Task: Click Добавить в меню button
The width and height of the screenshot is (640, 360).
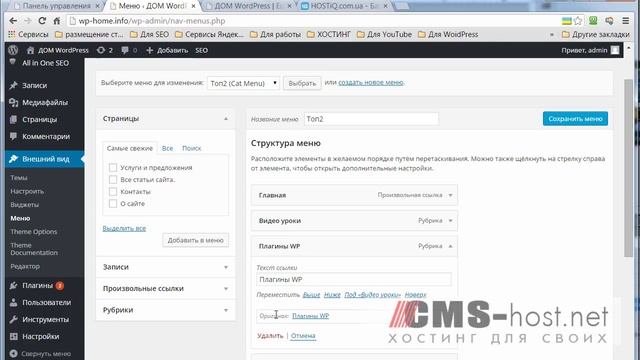Action: click(x=196, y=240)
